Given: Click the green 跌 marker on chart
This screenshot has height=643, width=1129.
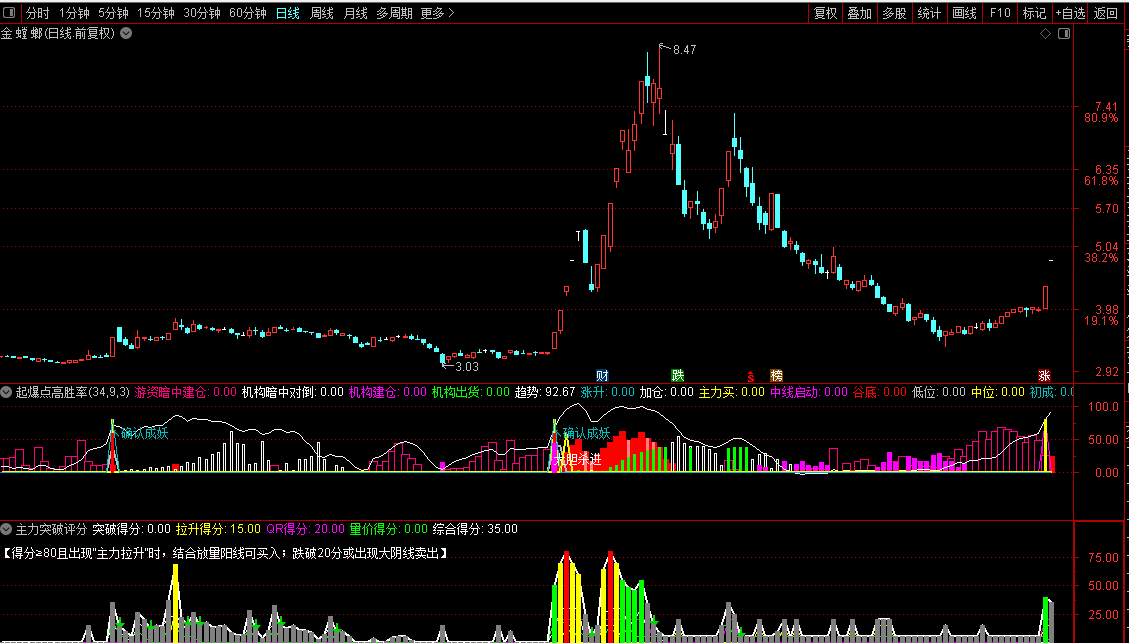Looking at the screenshot, I should pos(678,375).
